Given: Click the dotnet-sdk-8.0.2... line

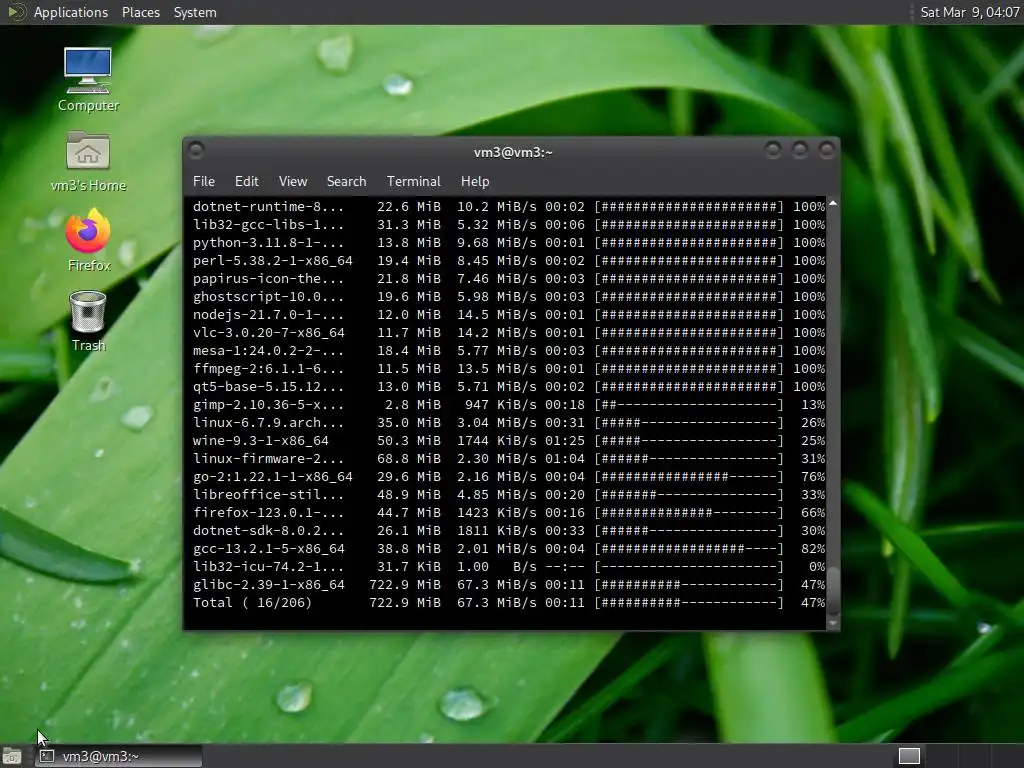Looking at the screenshot, I should tap(509, 530).
